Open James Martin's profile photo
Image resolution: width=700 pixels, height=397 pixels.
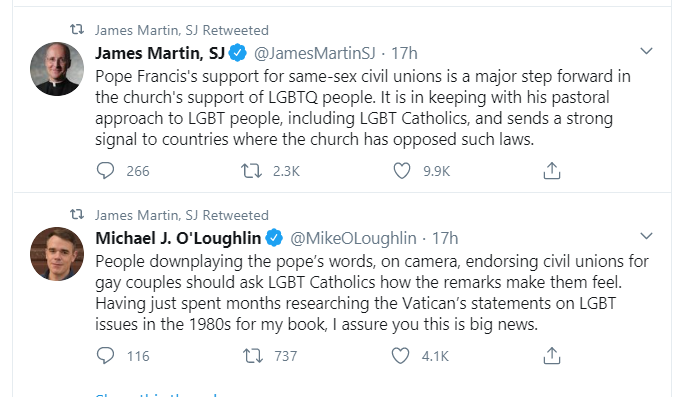(57, 69)
